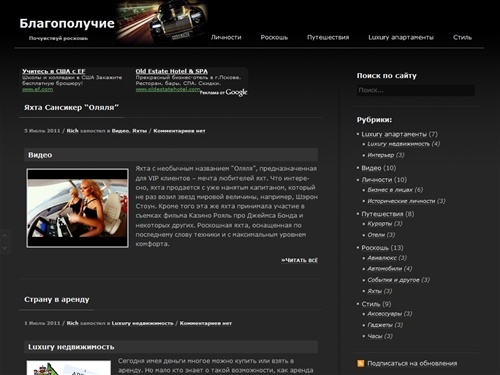Open Luxury недвижимость in post meta

[142, 323]
